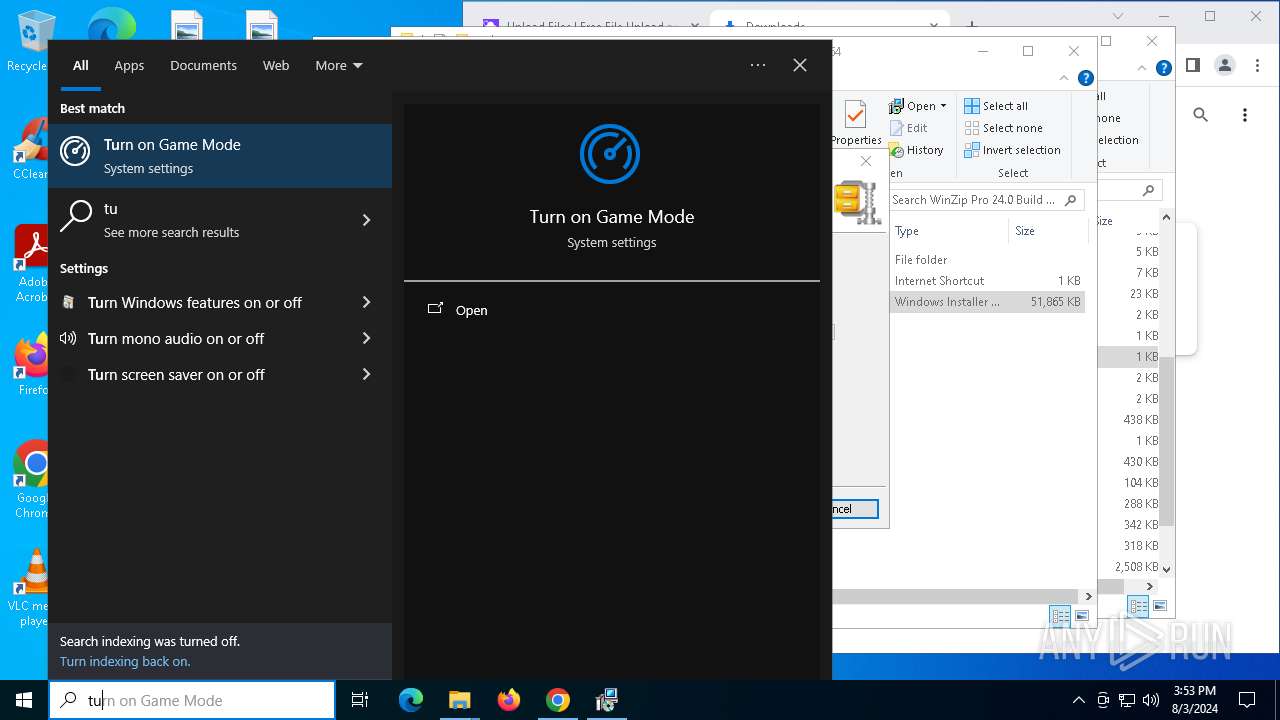
Task: Click the taskbar search text field
Action: pyautogui.click(x=192, y=700)
